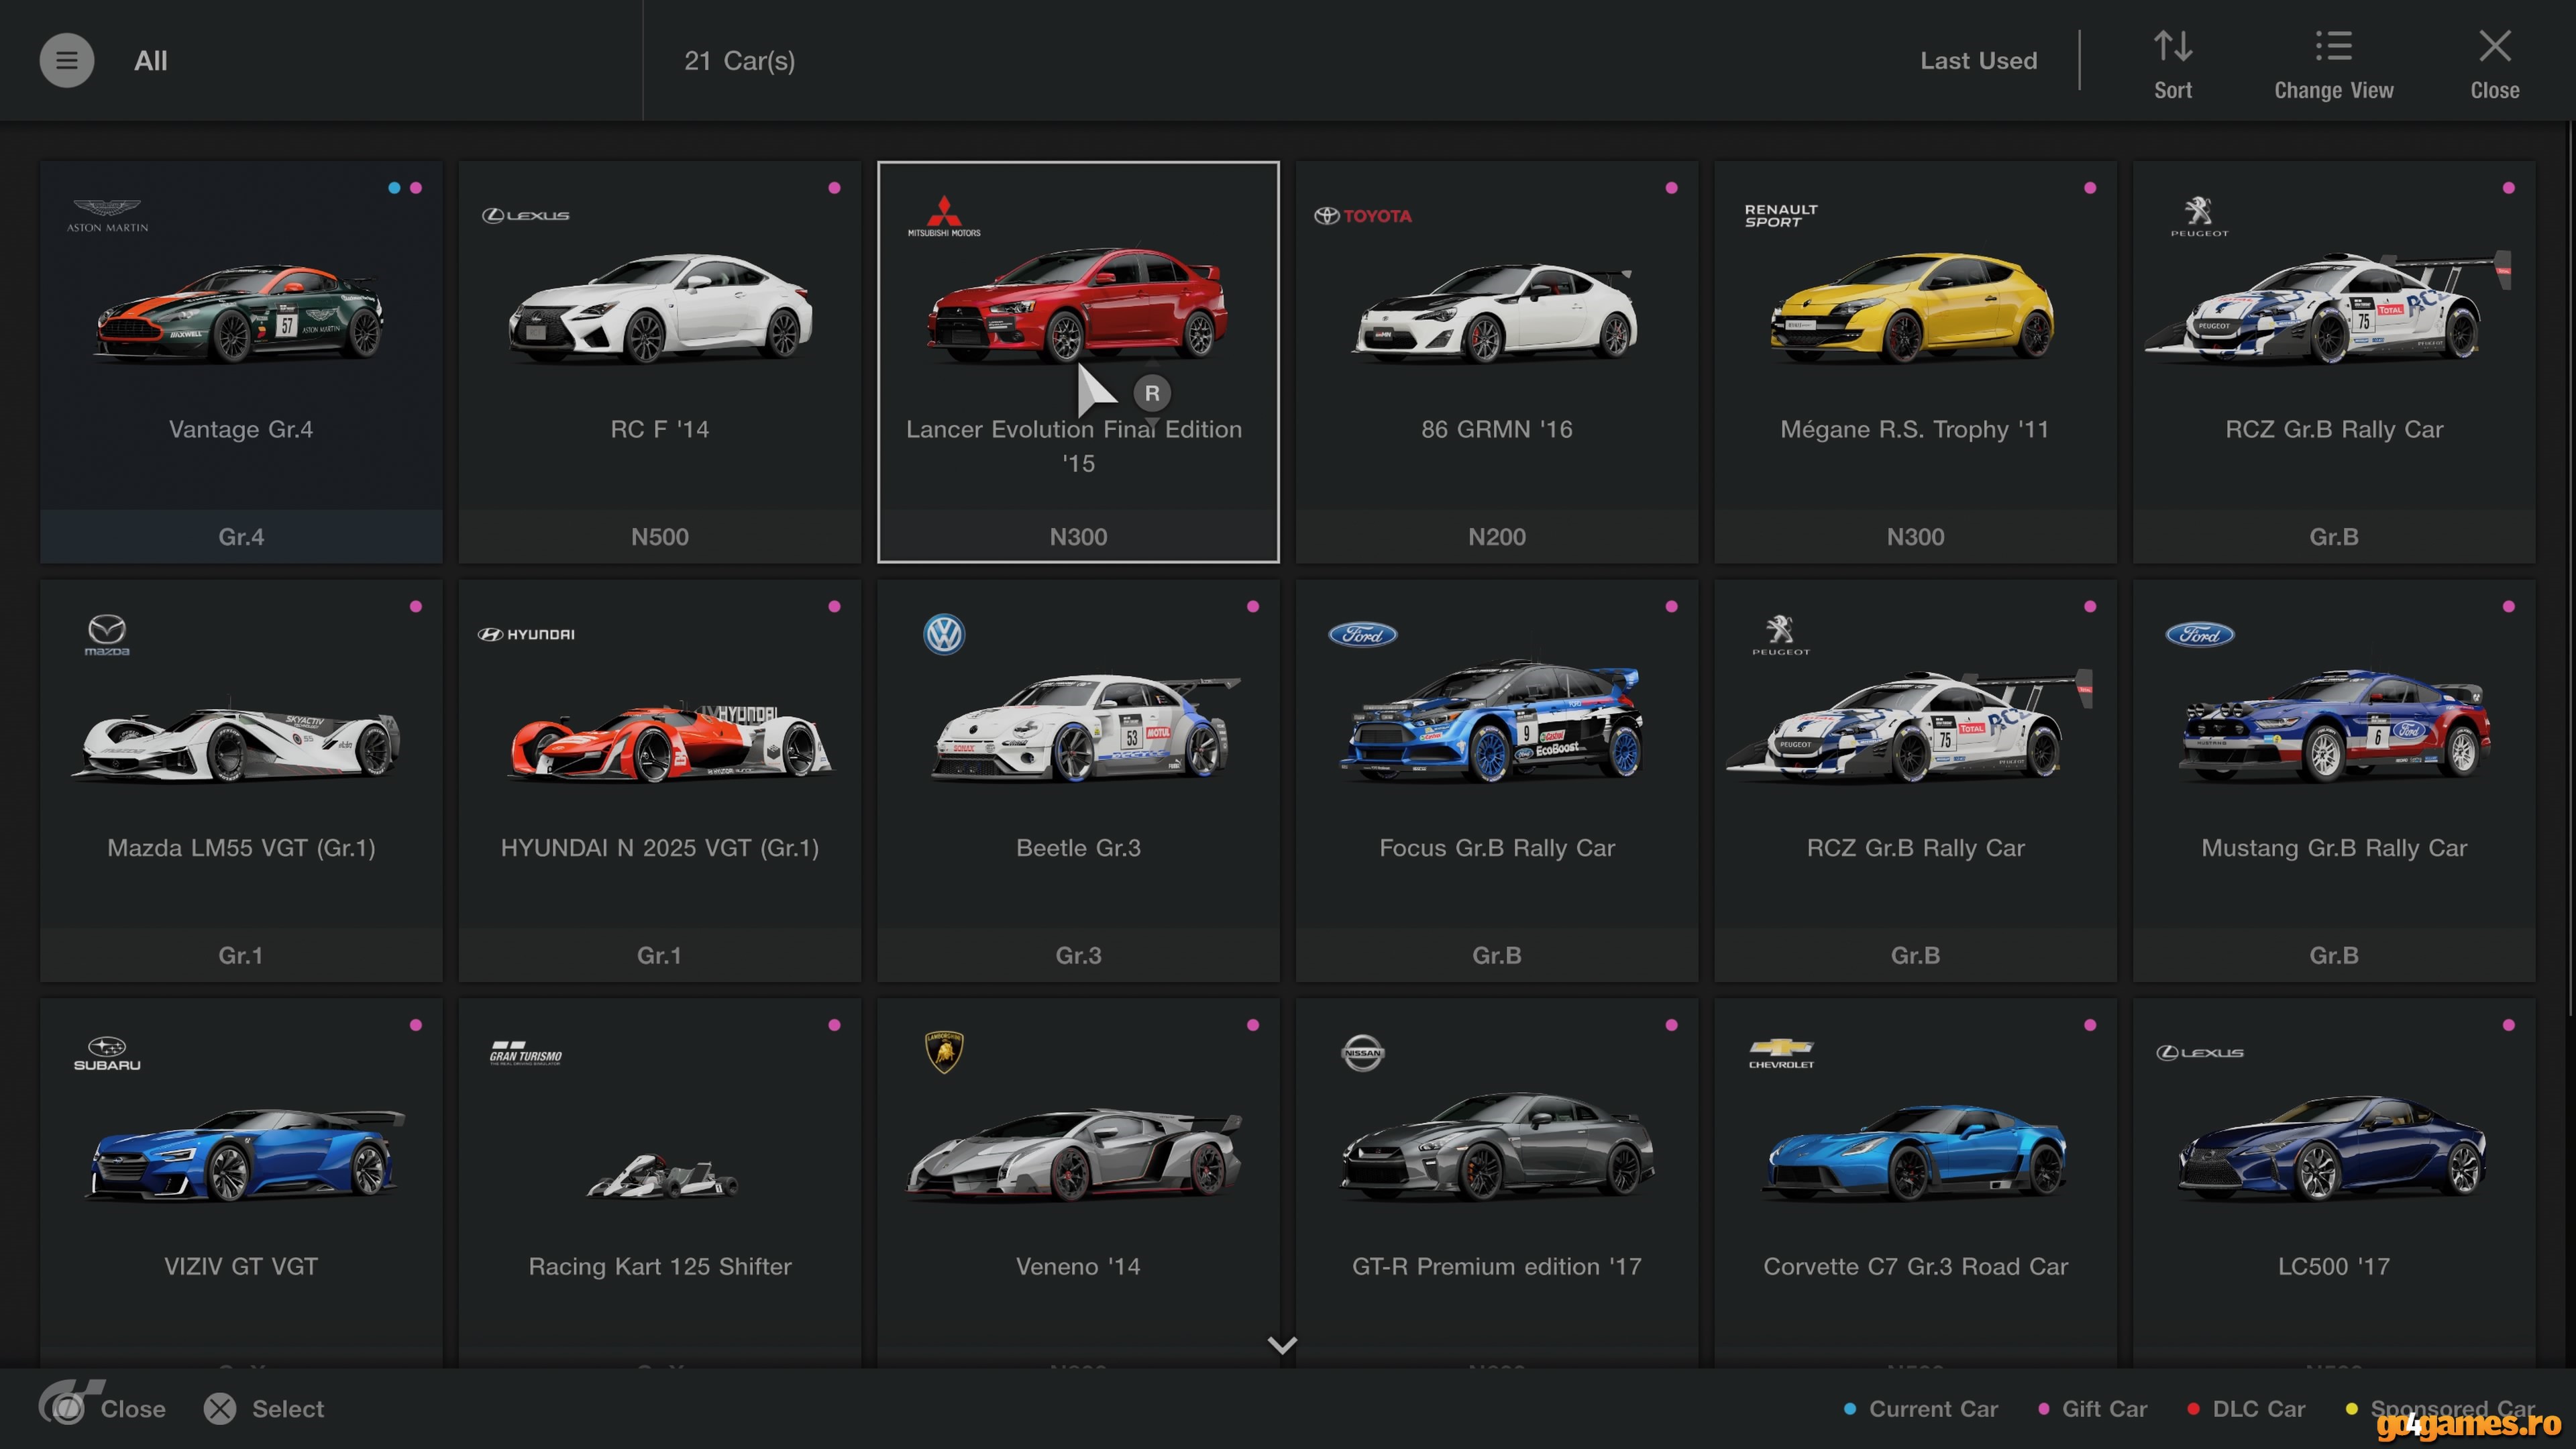Select the All category label
This screenshot has height=1449, width=2576.
151,60
